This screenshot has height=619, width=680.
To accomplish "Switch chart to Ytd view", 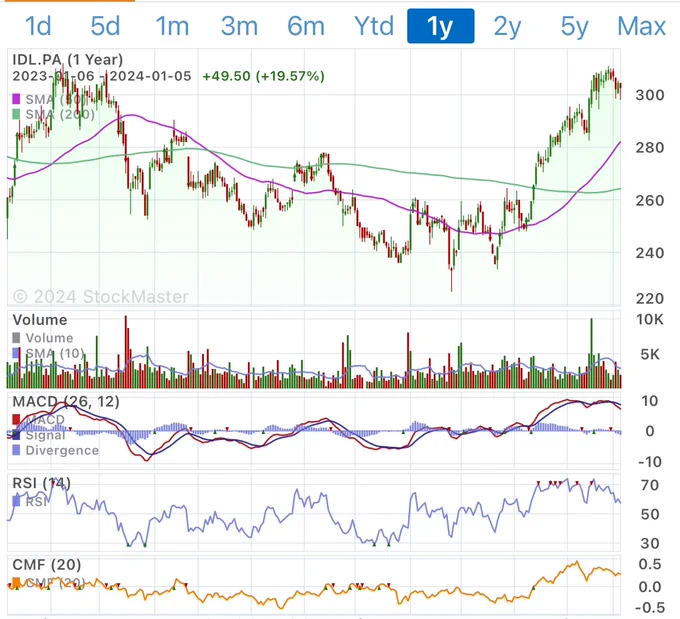I will (374, 26).
